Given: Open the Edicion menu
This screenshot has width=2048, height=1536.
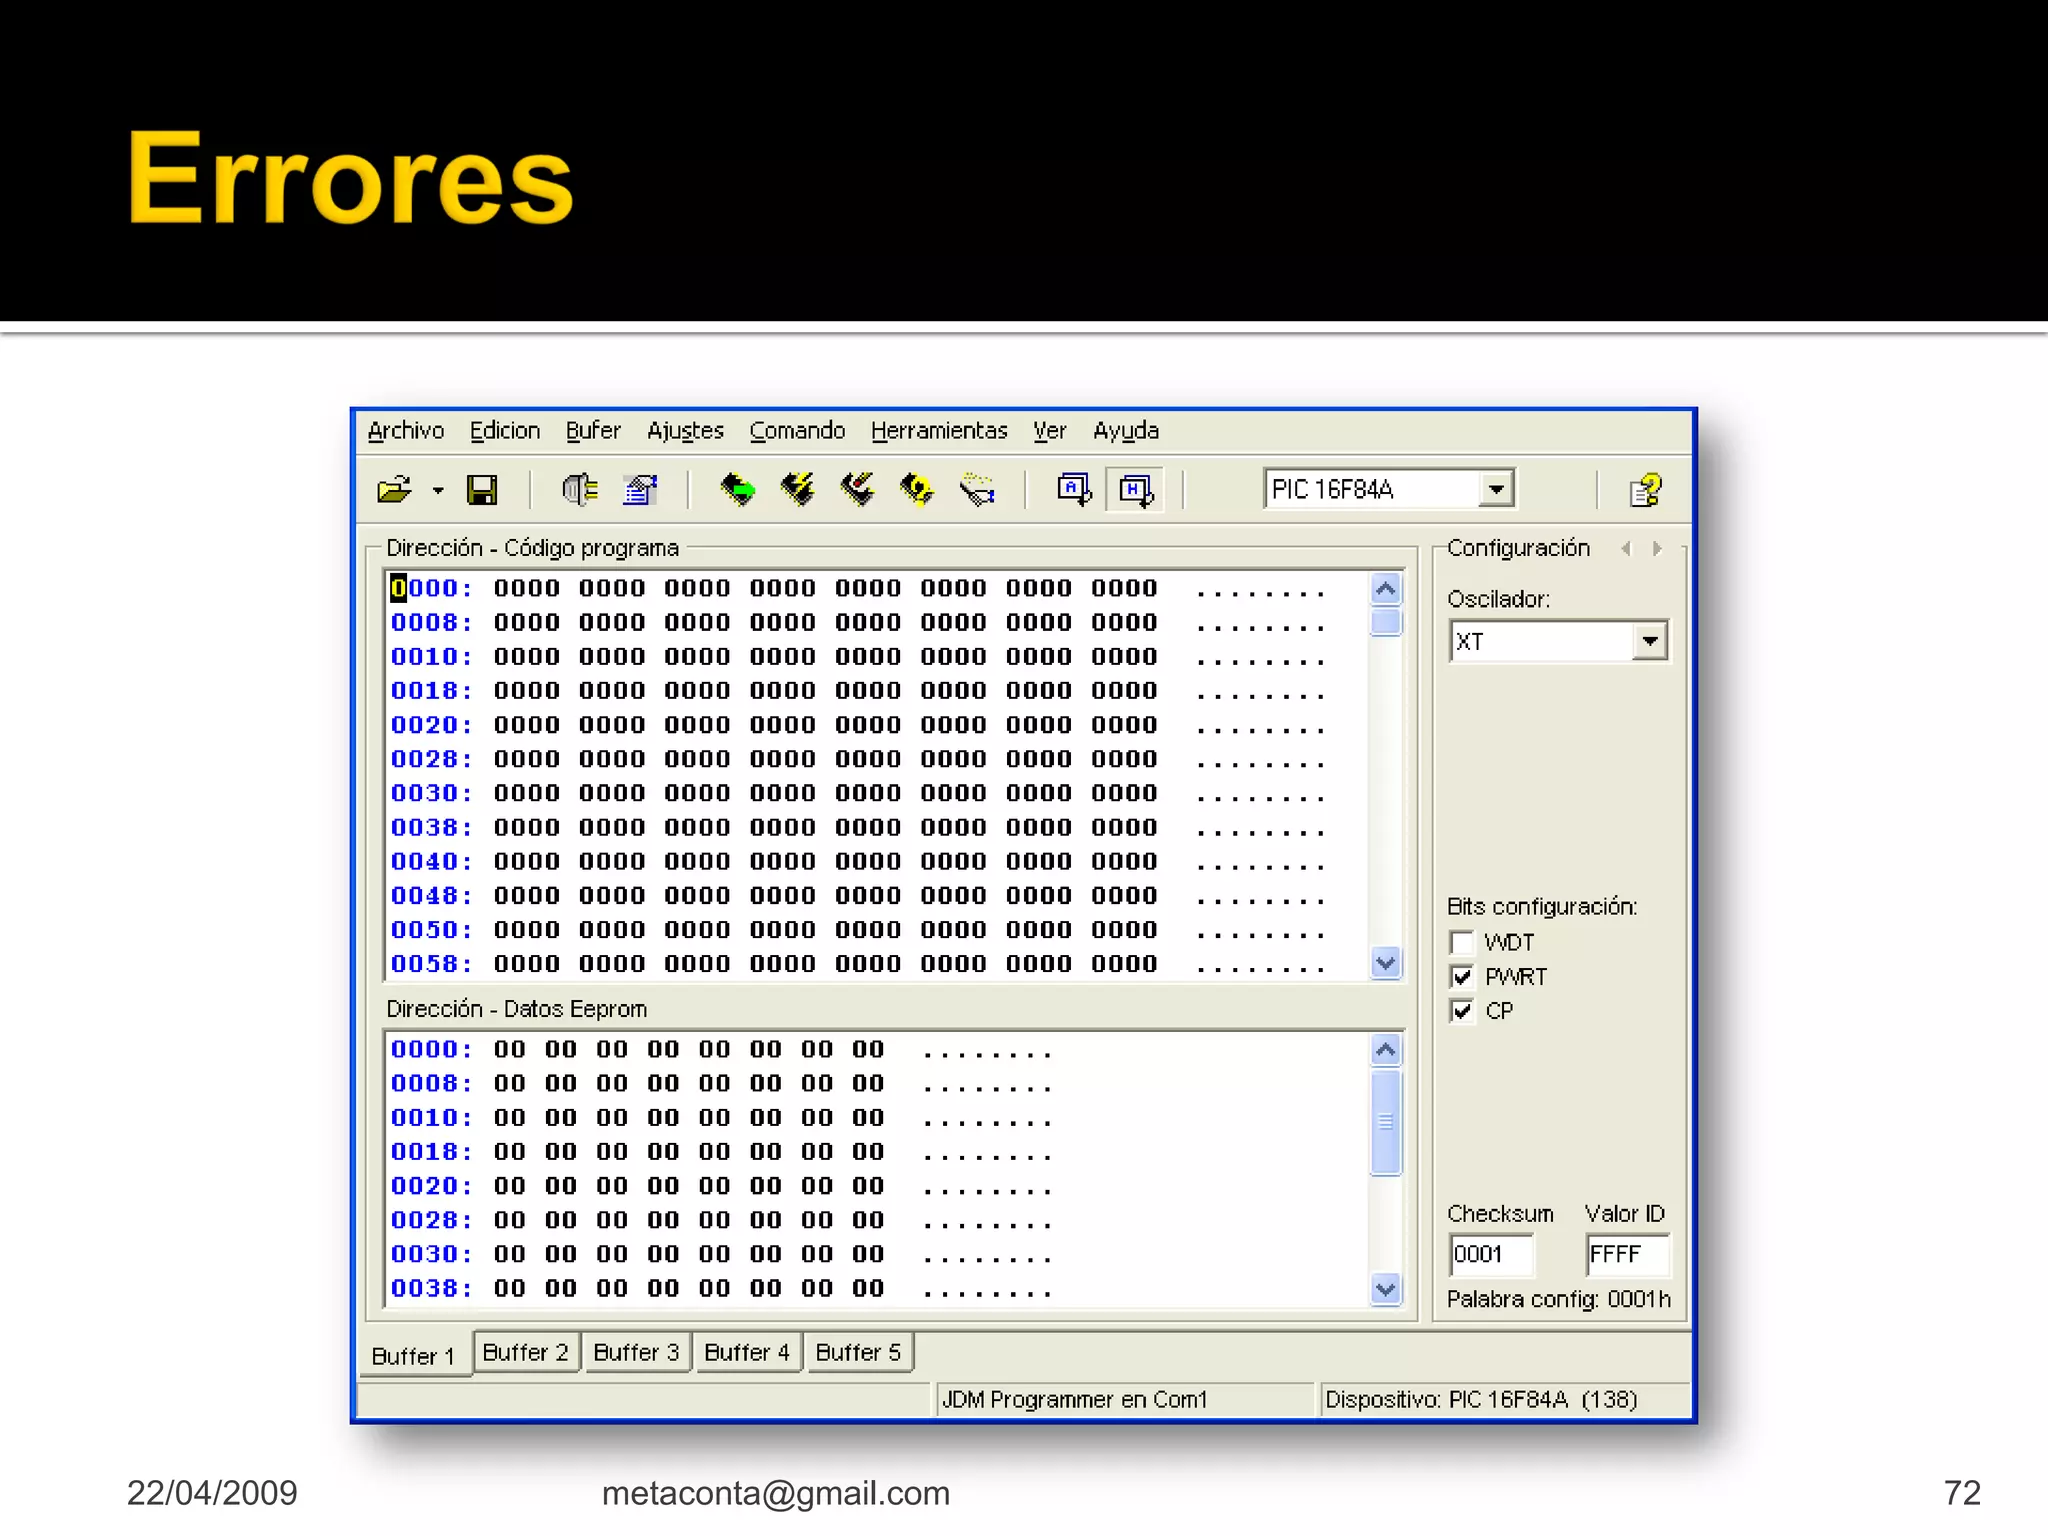Looking at the screenshot, I should 505,431.
